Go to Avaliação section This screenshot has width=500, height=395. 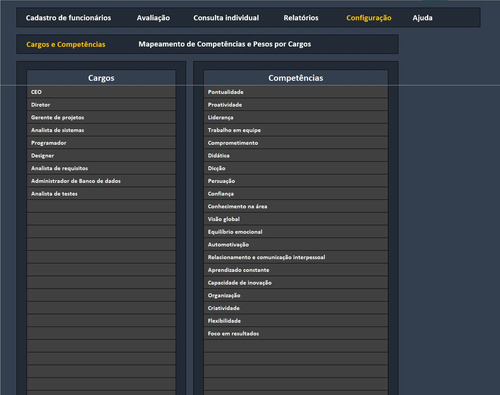tap(153, 18)
